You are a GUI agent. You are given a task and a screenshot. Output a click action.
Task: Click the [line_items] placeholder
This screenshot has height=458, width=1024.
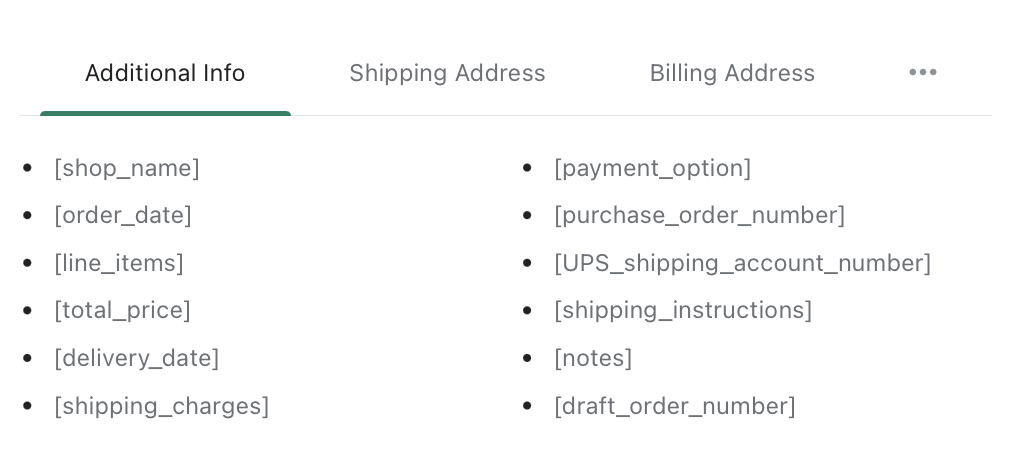119,263
